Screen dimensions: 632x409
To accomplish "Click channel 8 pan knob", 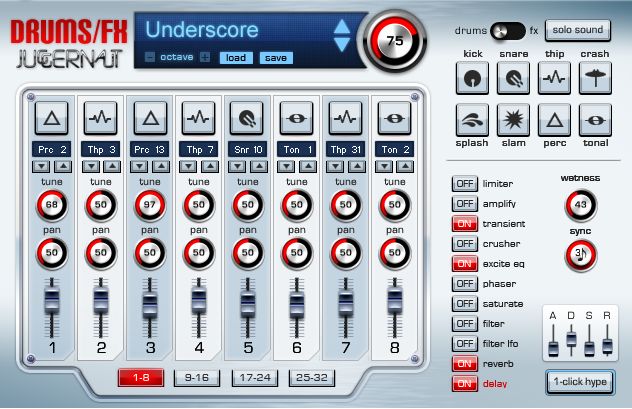I will [395, 253].
